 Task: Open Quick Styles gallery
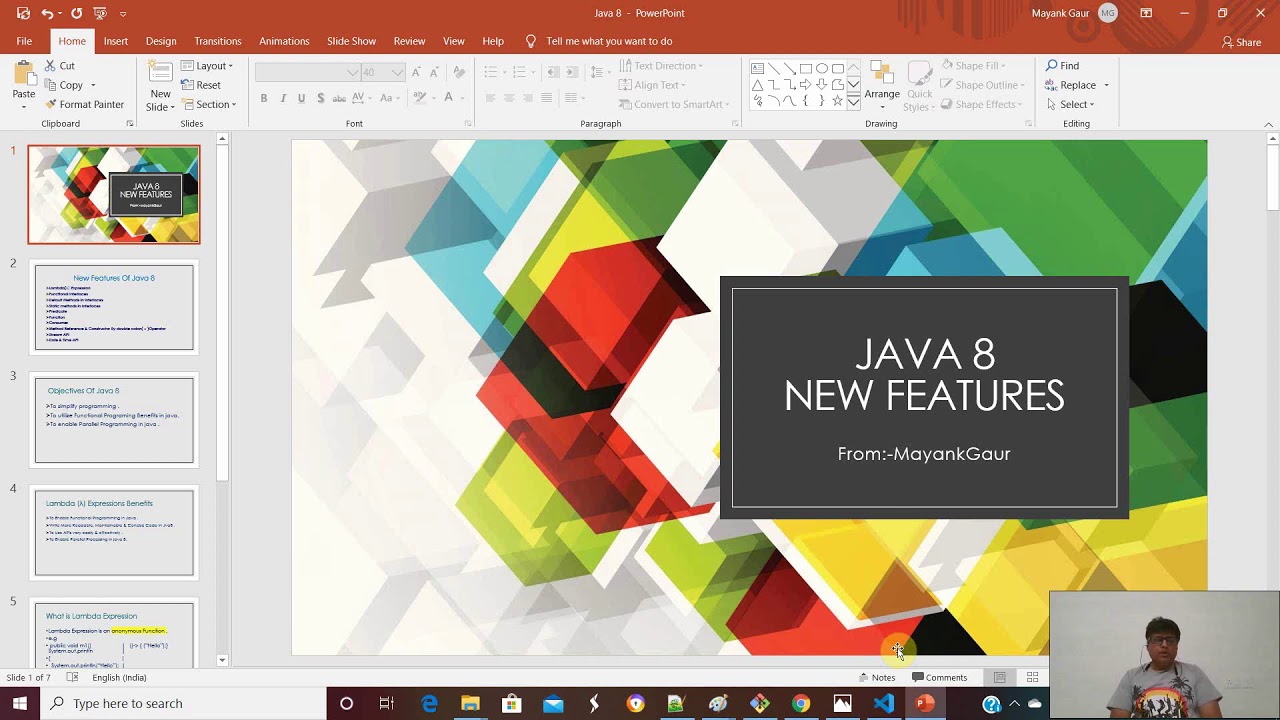pos(918,87)
